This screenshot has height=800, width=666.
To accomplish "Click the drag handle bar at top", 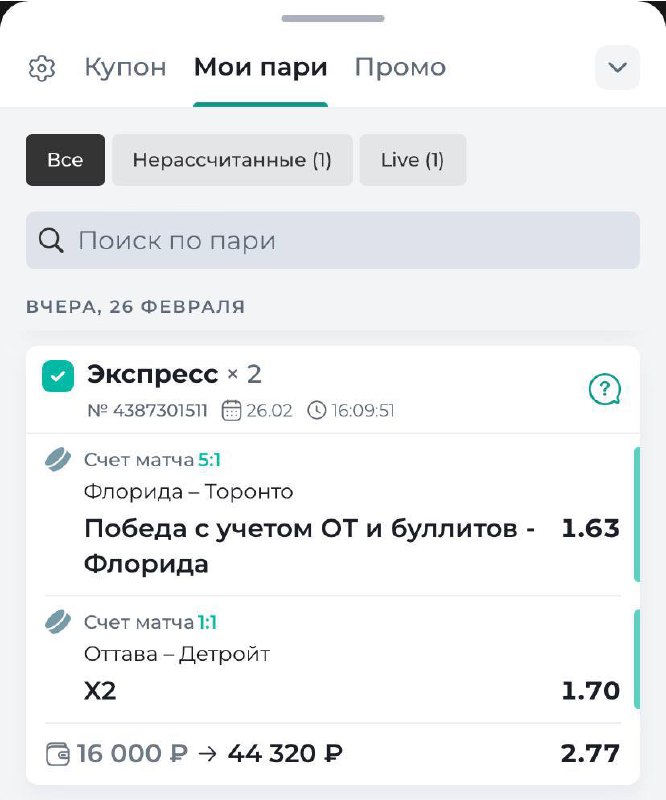I will (x=332, y=18).
